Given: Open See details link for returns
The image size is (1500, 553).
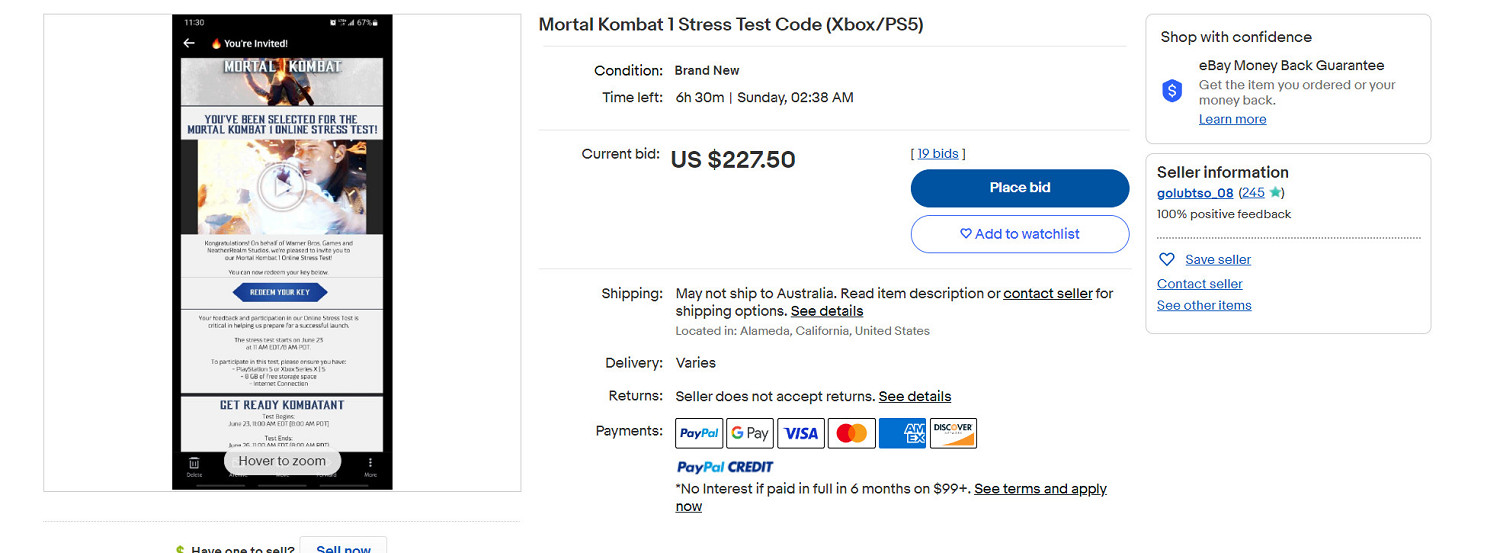Looking at the screenshot, I should 914,396.
